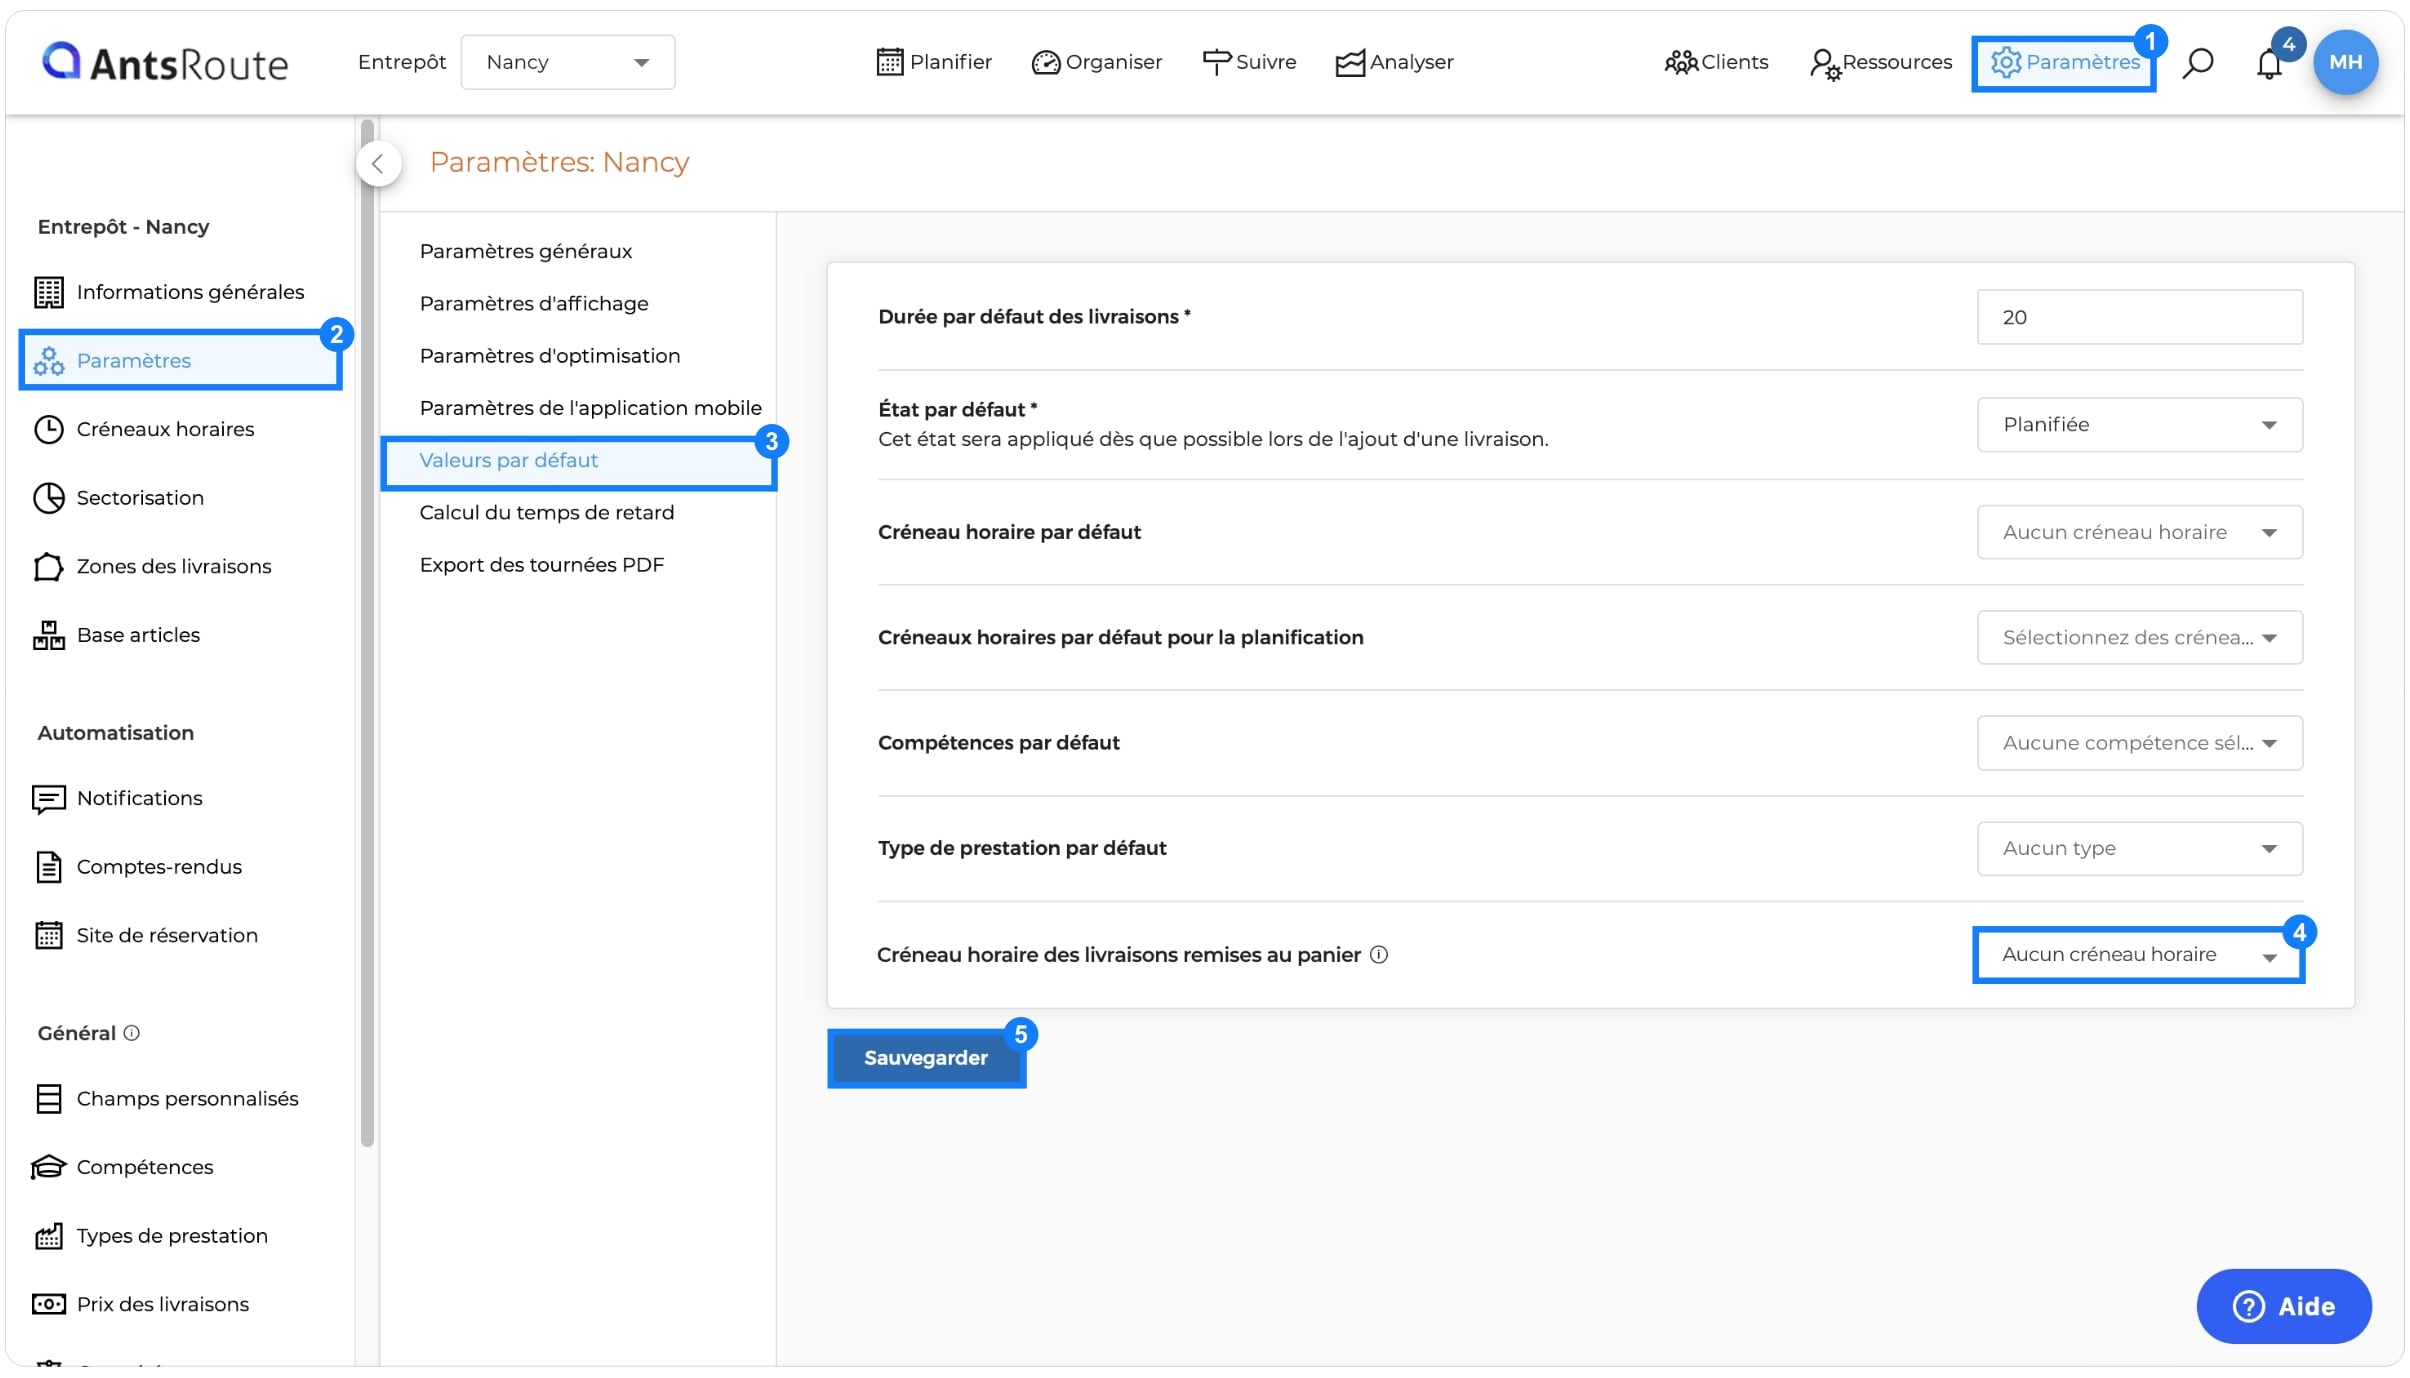Click the Notifications message icon

(48, 799)
